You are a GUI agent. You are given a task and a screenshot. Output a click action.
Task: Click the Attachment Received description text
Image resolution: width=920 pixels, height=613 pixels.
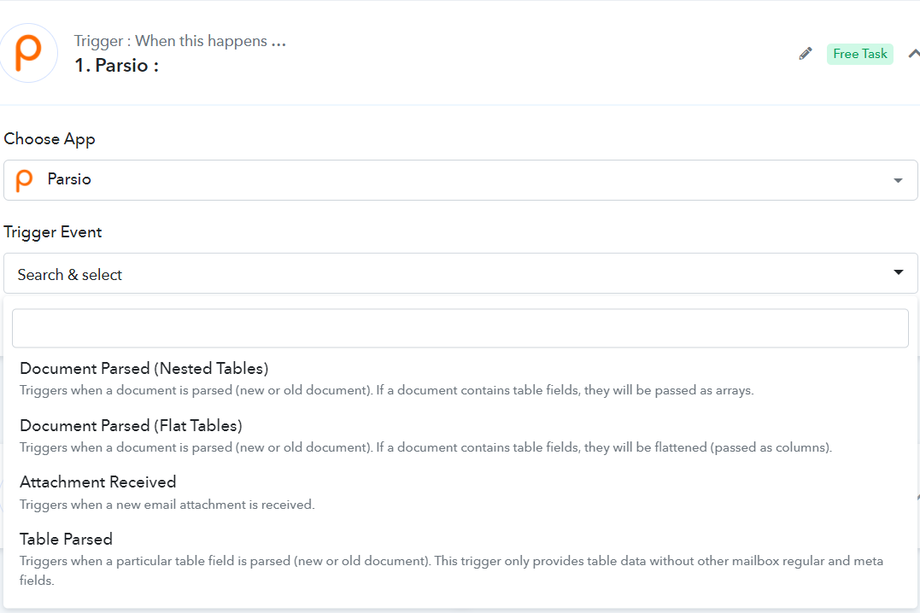[167, 505]
